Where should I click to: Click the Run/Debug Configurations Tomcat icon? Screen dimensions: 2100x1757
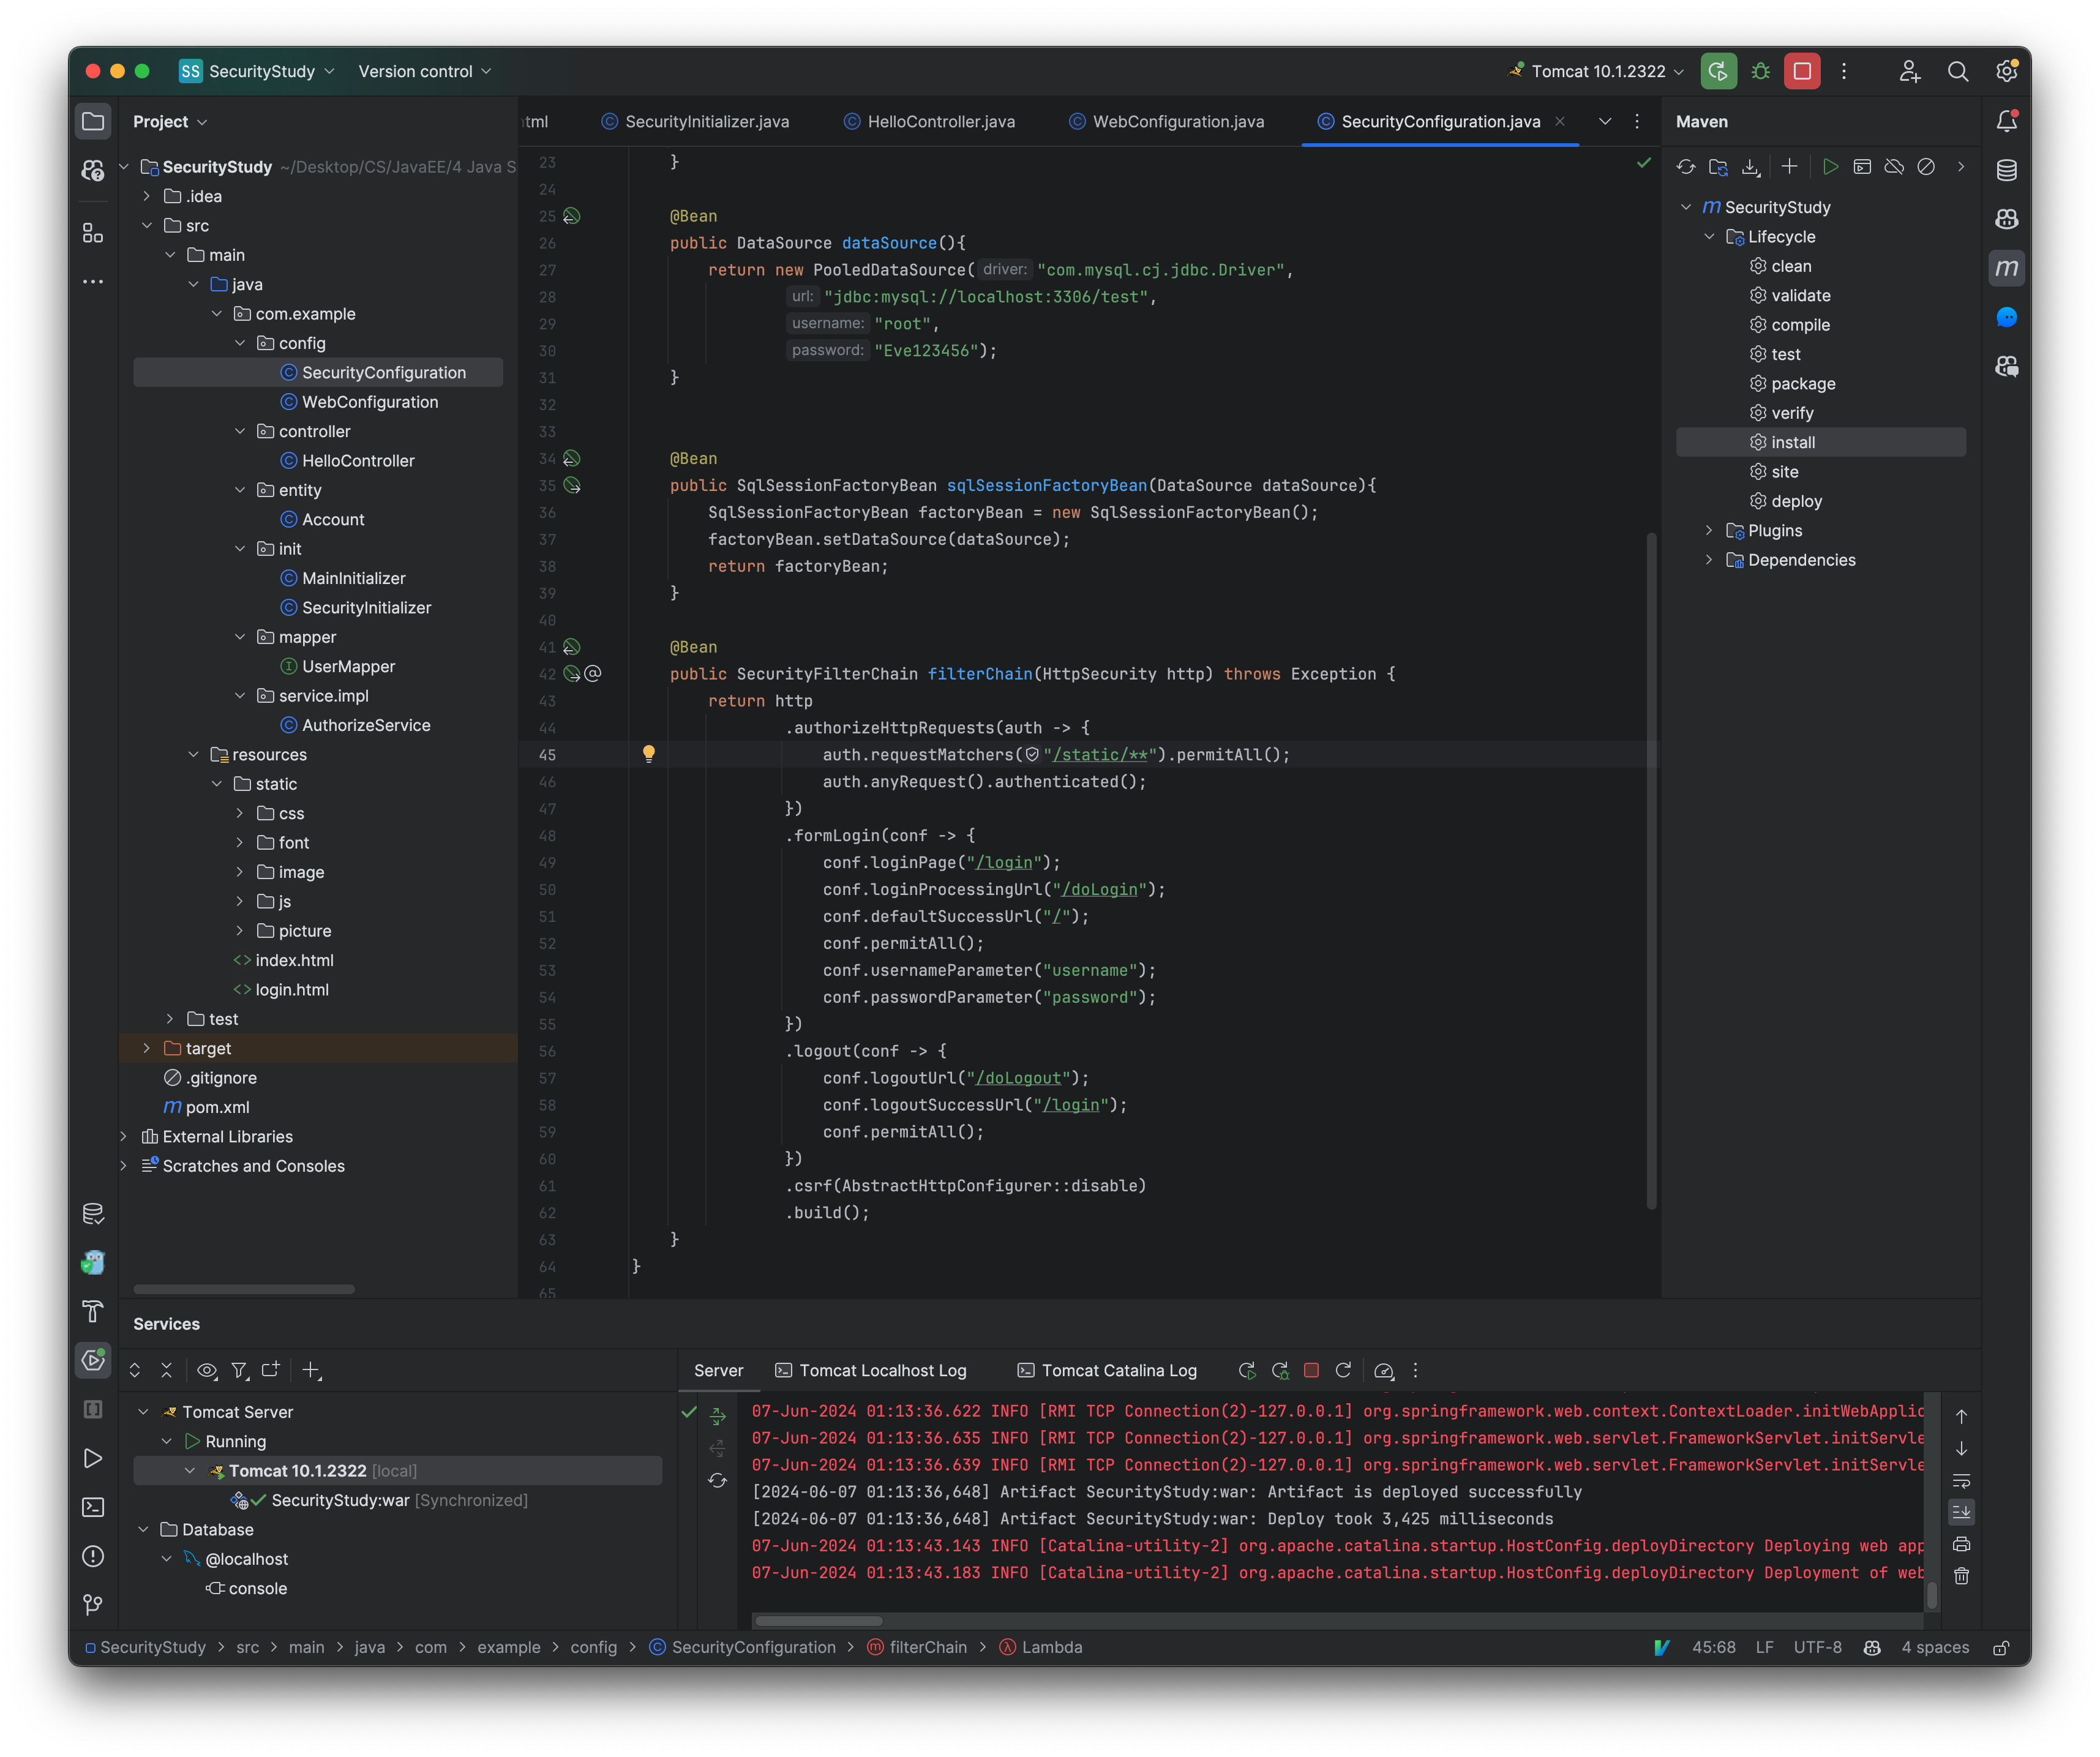pos(1516,72)
